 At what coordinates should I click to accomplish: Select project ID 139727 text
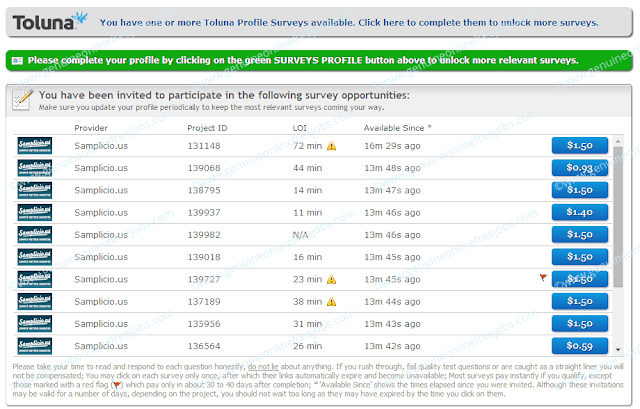[204, 279]
